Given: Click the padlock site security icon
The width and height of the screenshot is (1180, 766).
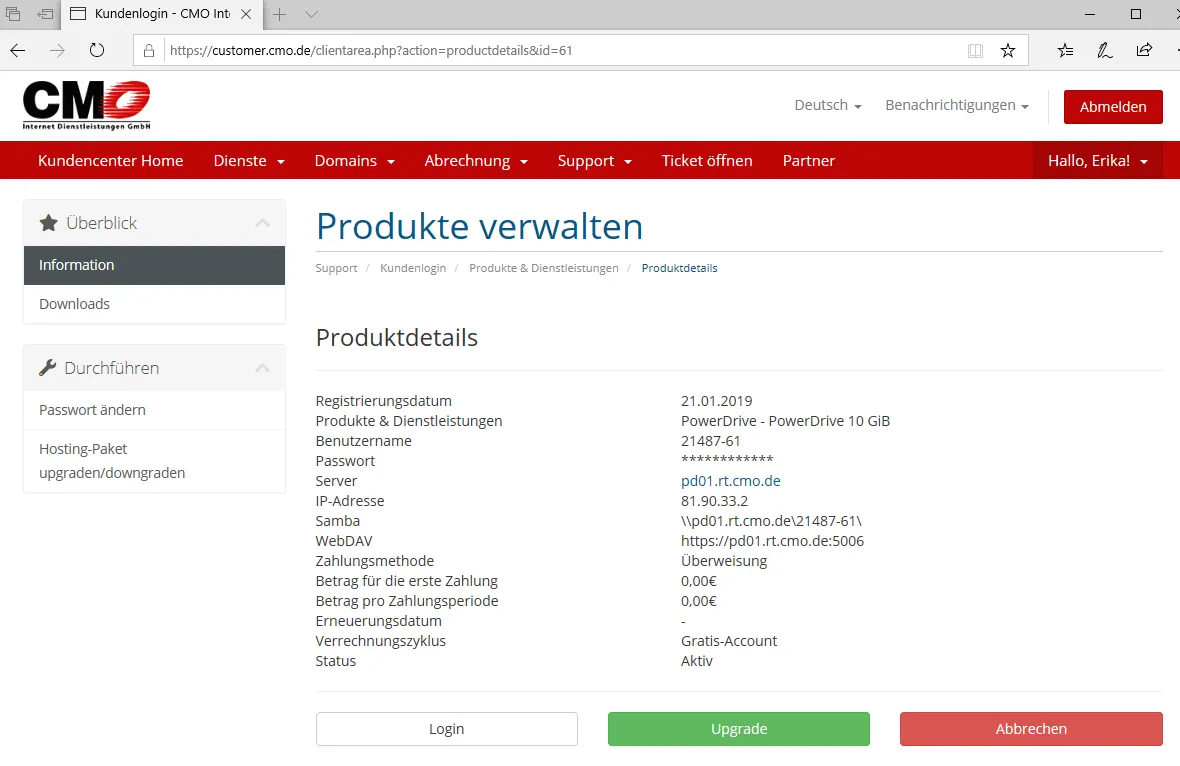Looking at the screenshot, I should pyautogui.click(x=149, y=50).
